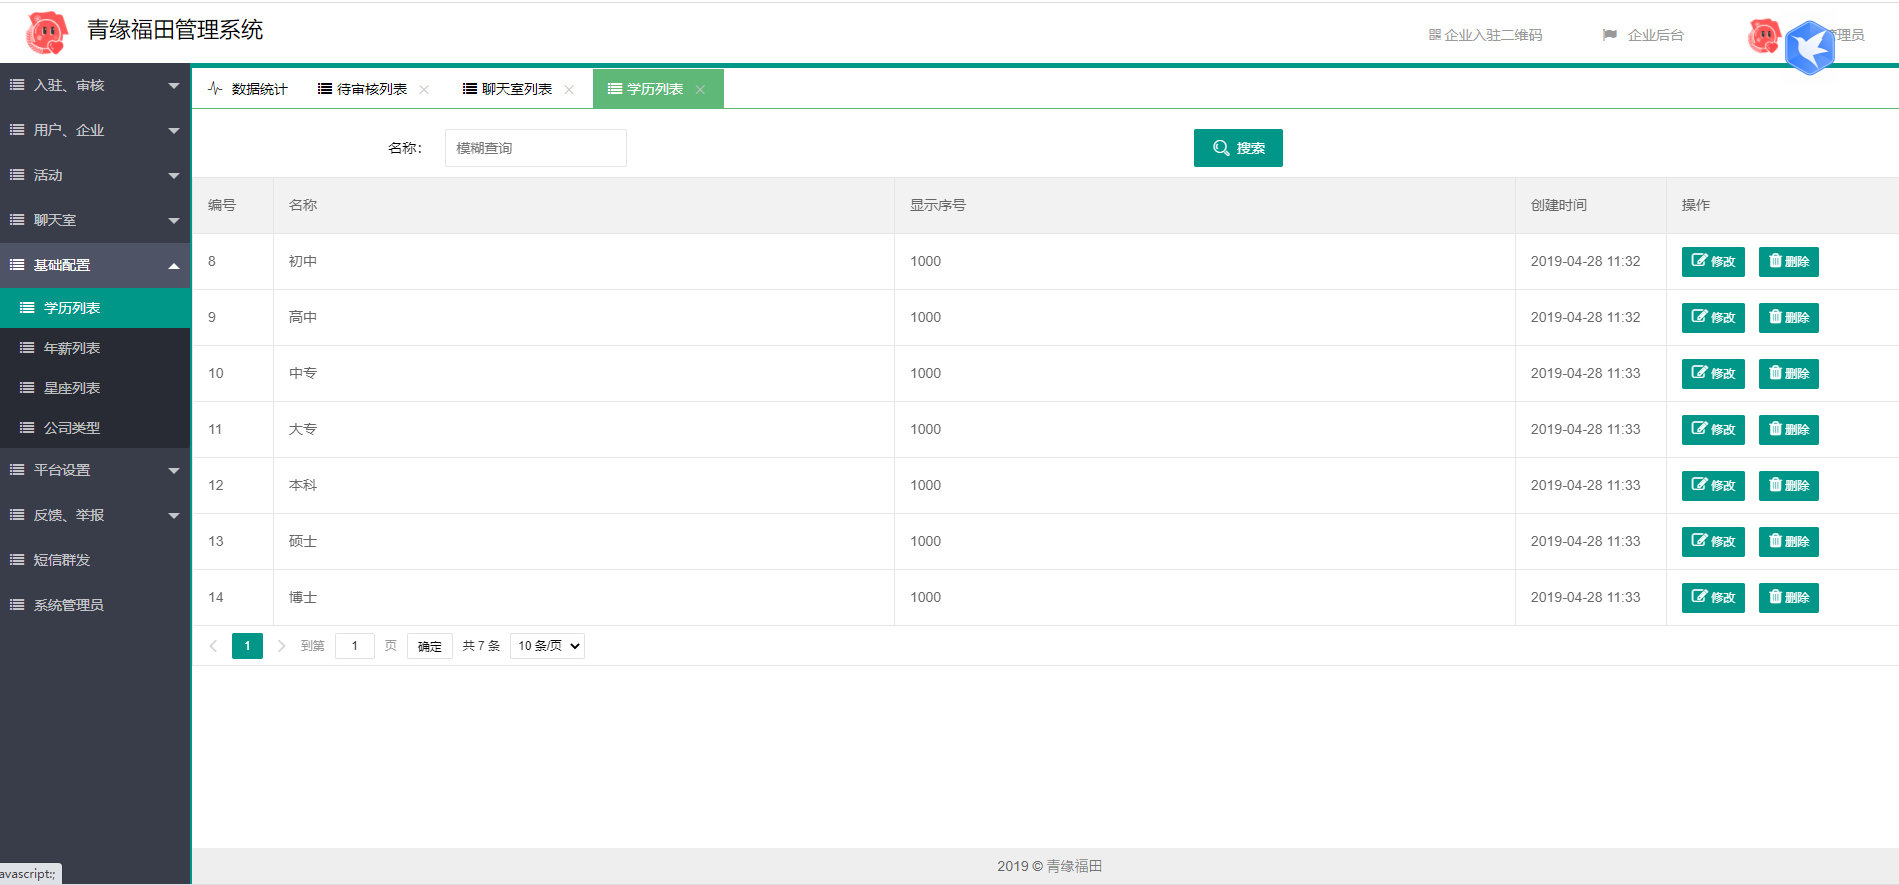Click 修改 for the 大专 row

pyautogui.click(x=1713, y=430)
